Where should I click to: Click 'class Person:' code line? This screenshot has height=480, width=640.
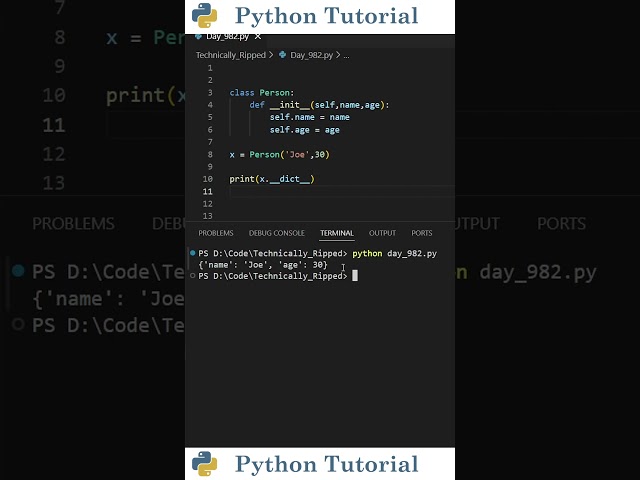(x=261, y=93)
